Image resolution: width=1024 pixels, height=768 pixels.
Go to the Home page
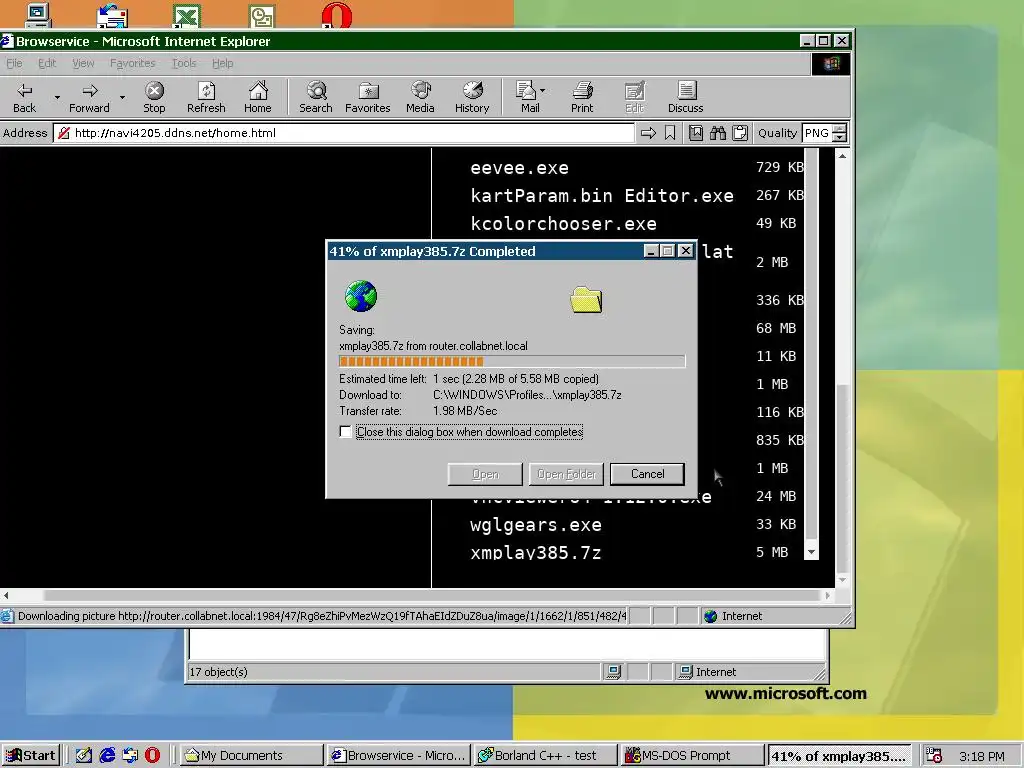(258, 98)
